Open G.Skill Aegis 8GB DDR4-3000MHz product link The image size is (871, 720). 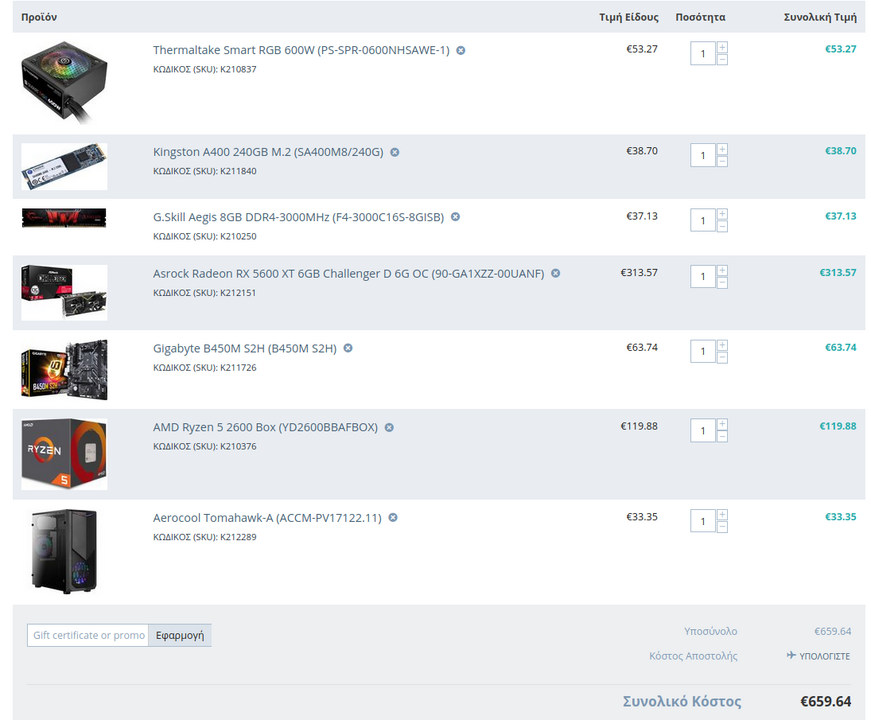(x=298, y=217)
